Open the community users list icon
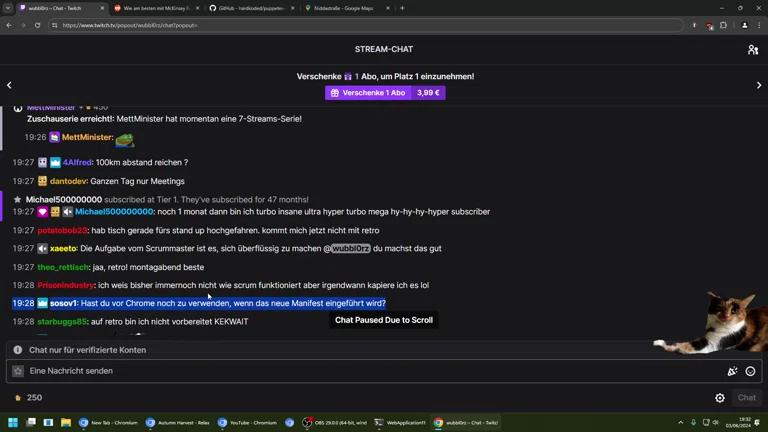The image size is (768, 432). [x=753, y=49]
